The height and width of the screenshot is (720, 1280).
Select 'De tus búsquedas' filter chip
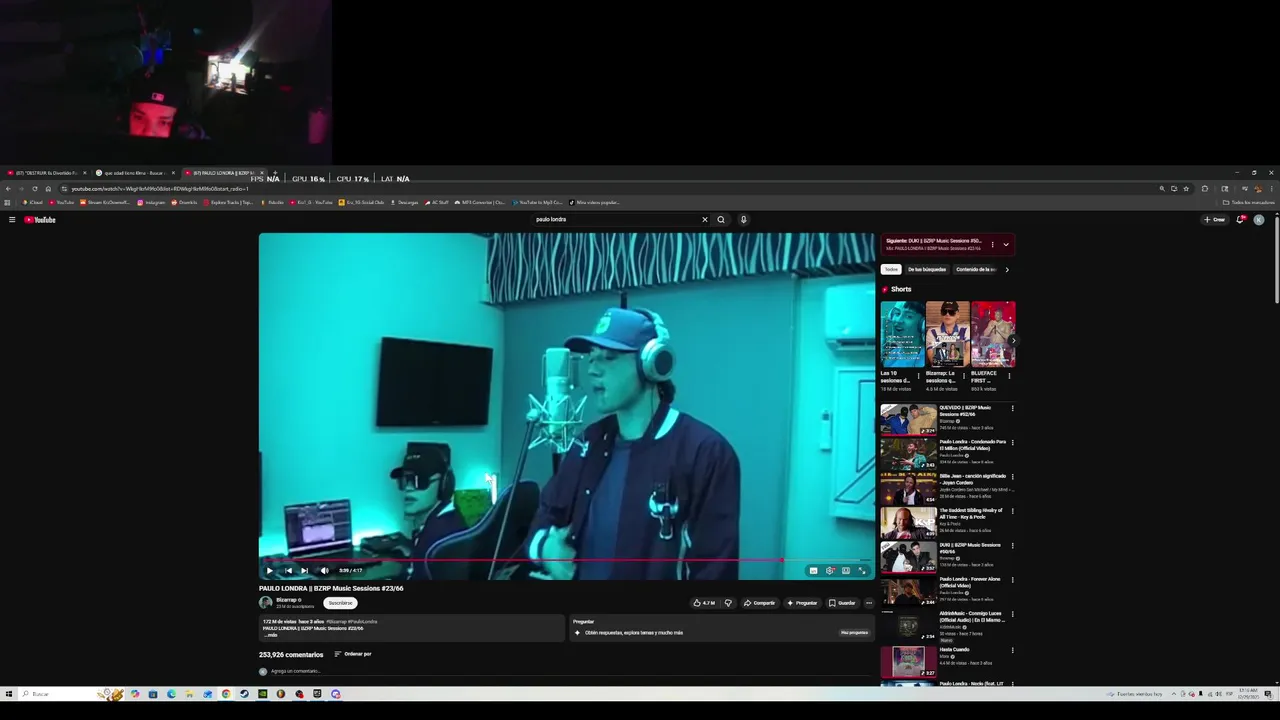927,269
